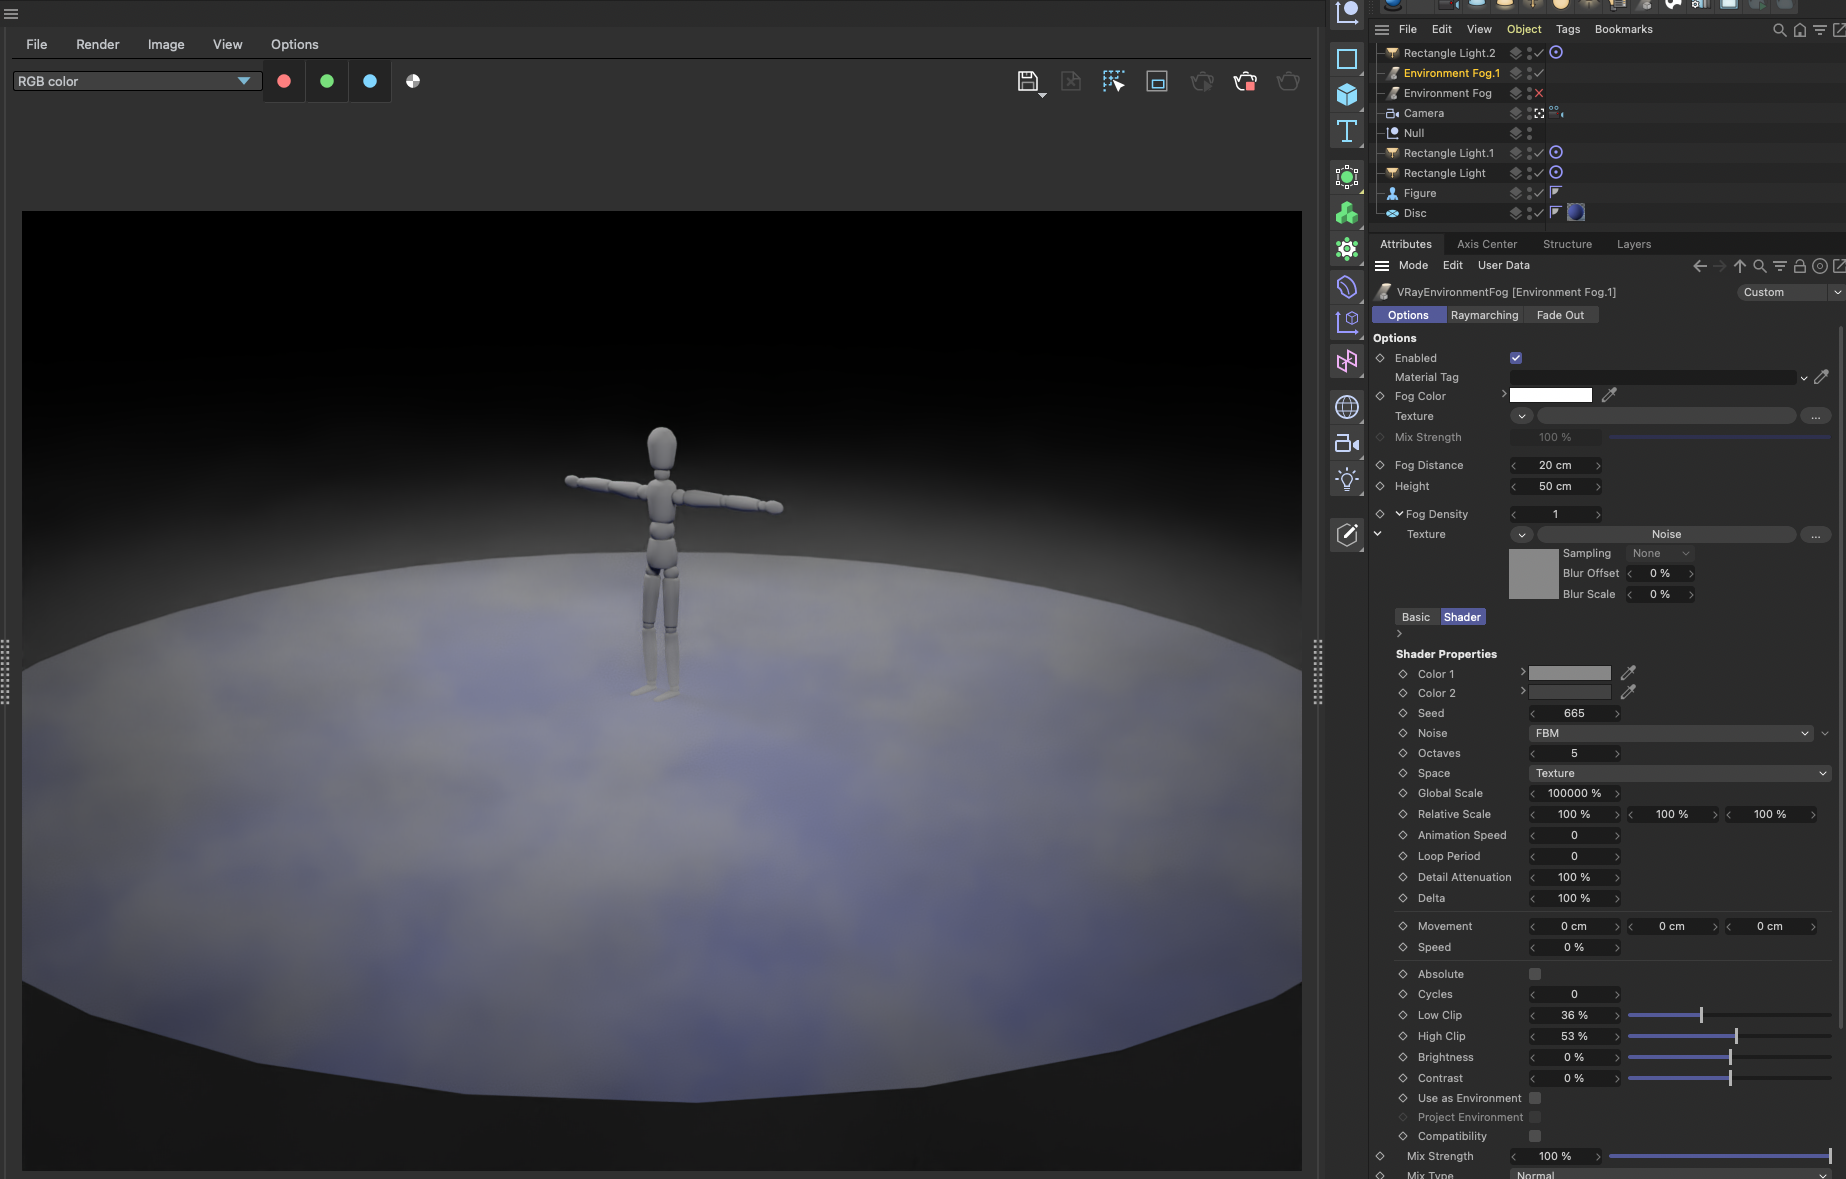Screen dimensions: 1846x1179
Task: Click the Fog Distance value field
Action: click(x=1555, y=465)
